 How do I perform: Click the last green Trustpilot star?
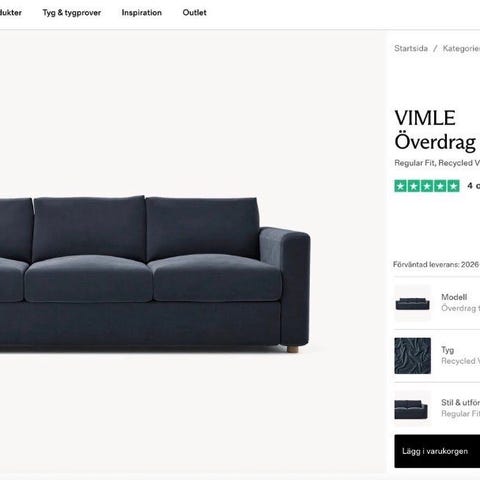point(453,186)
